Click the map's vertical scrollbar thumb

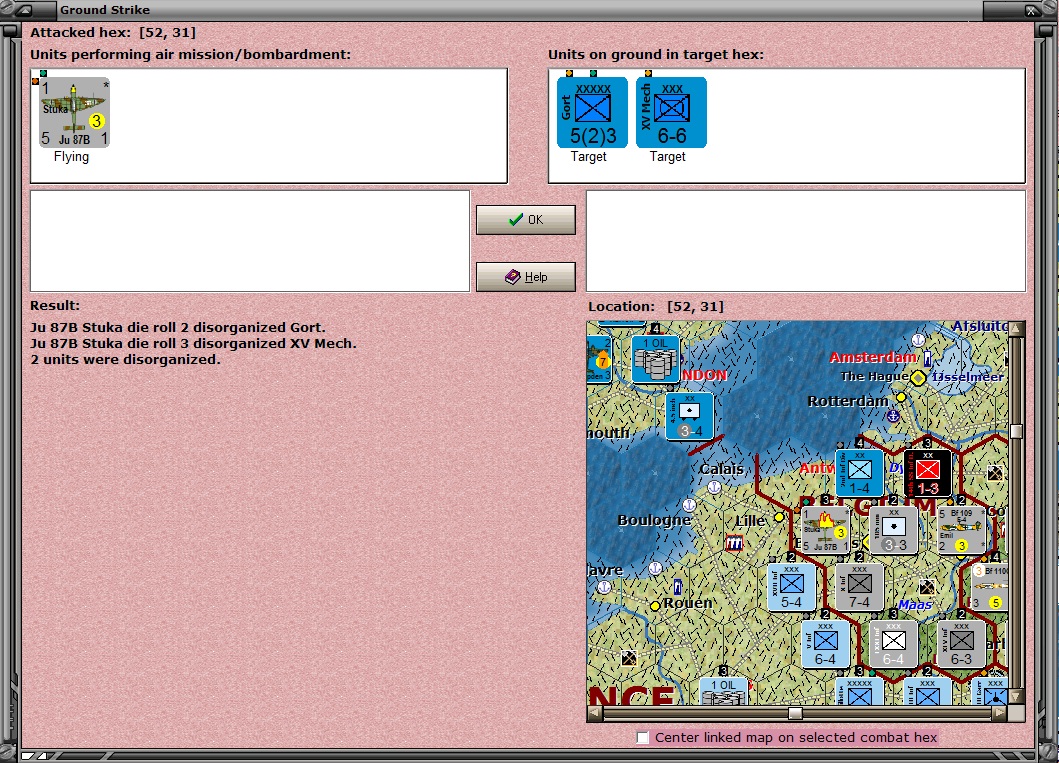click(1016, 431)
